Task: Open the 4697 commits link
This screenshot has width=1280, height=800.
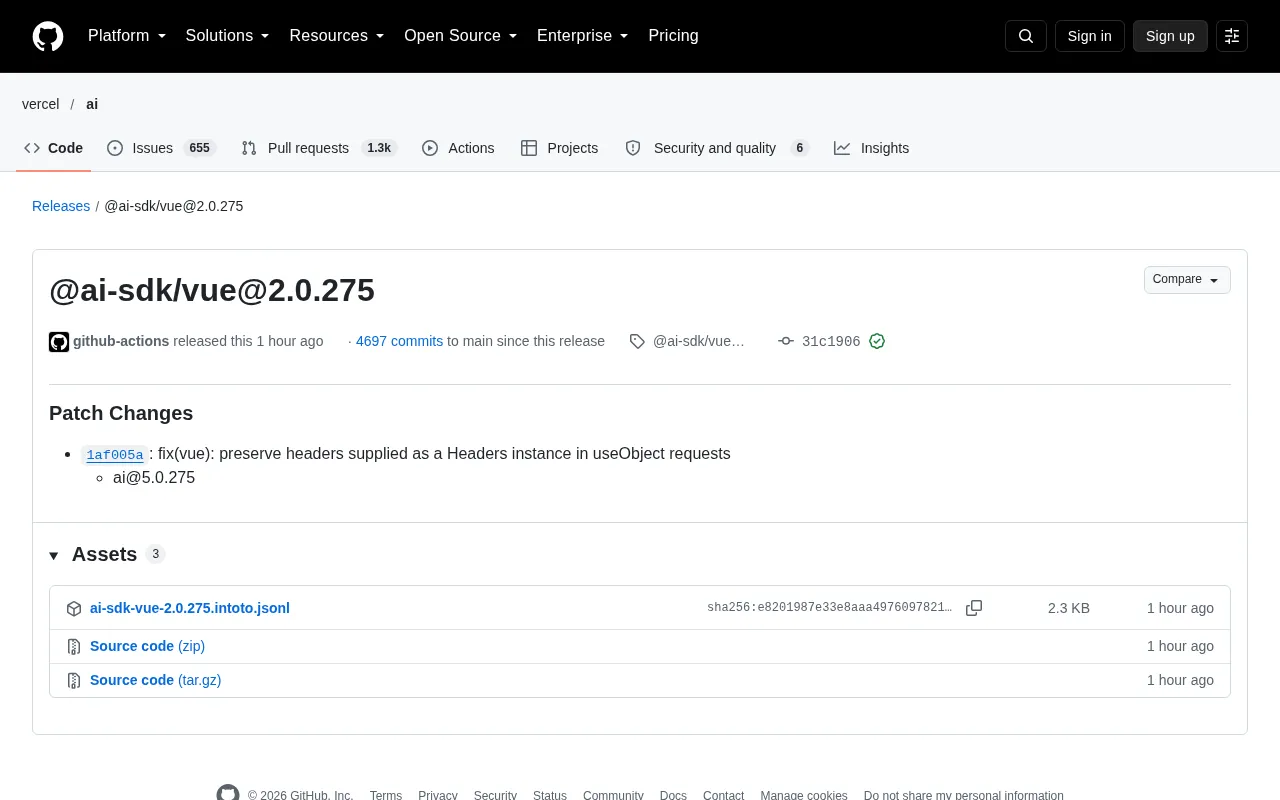Action: [x=399, y=341]
